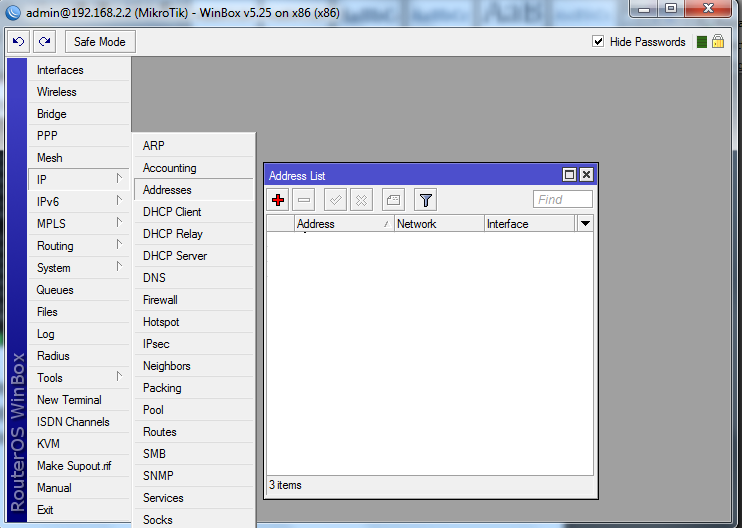
Task: Open IPsec from the IP submenu
Action: (194, 344)
